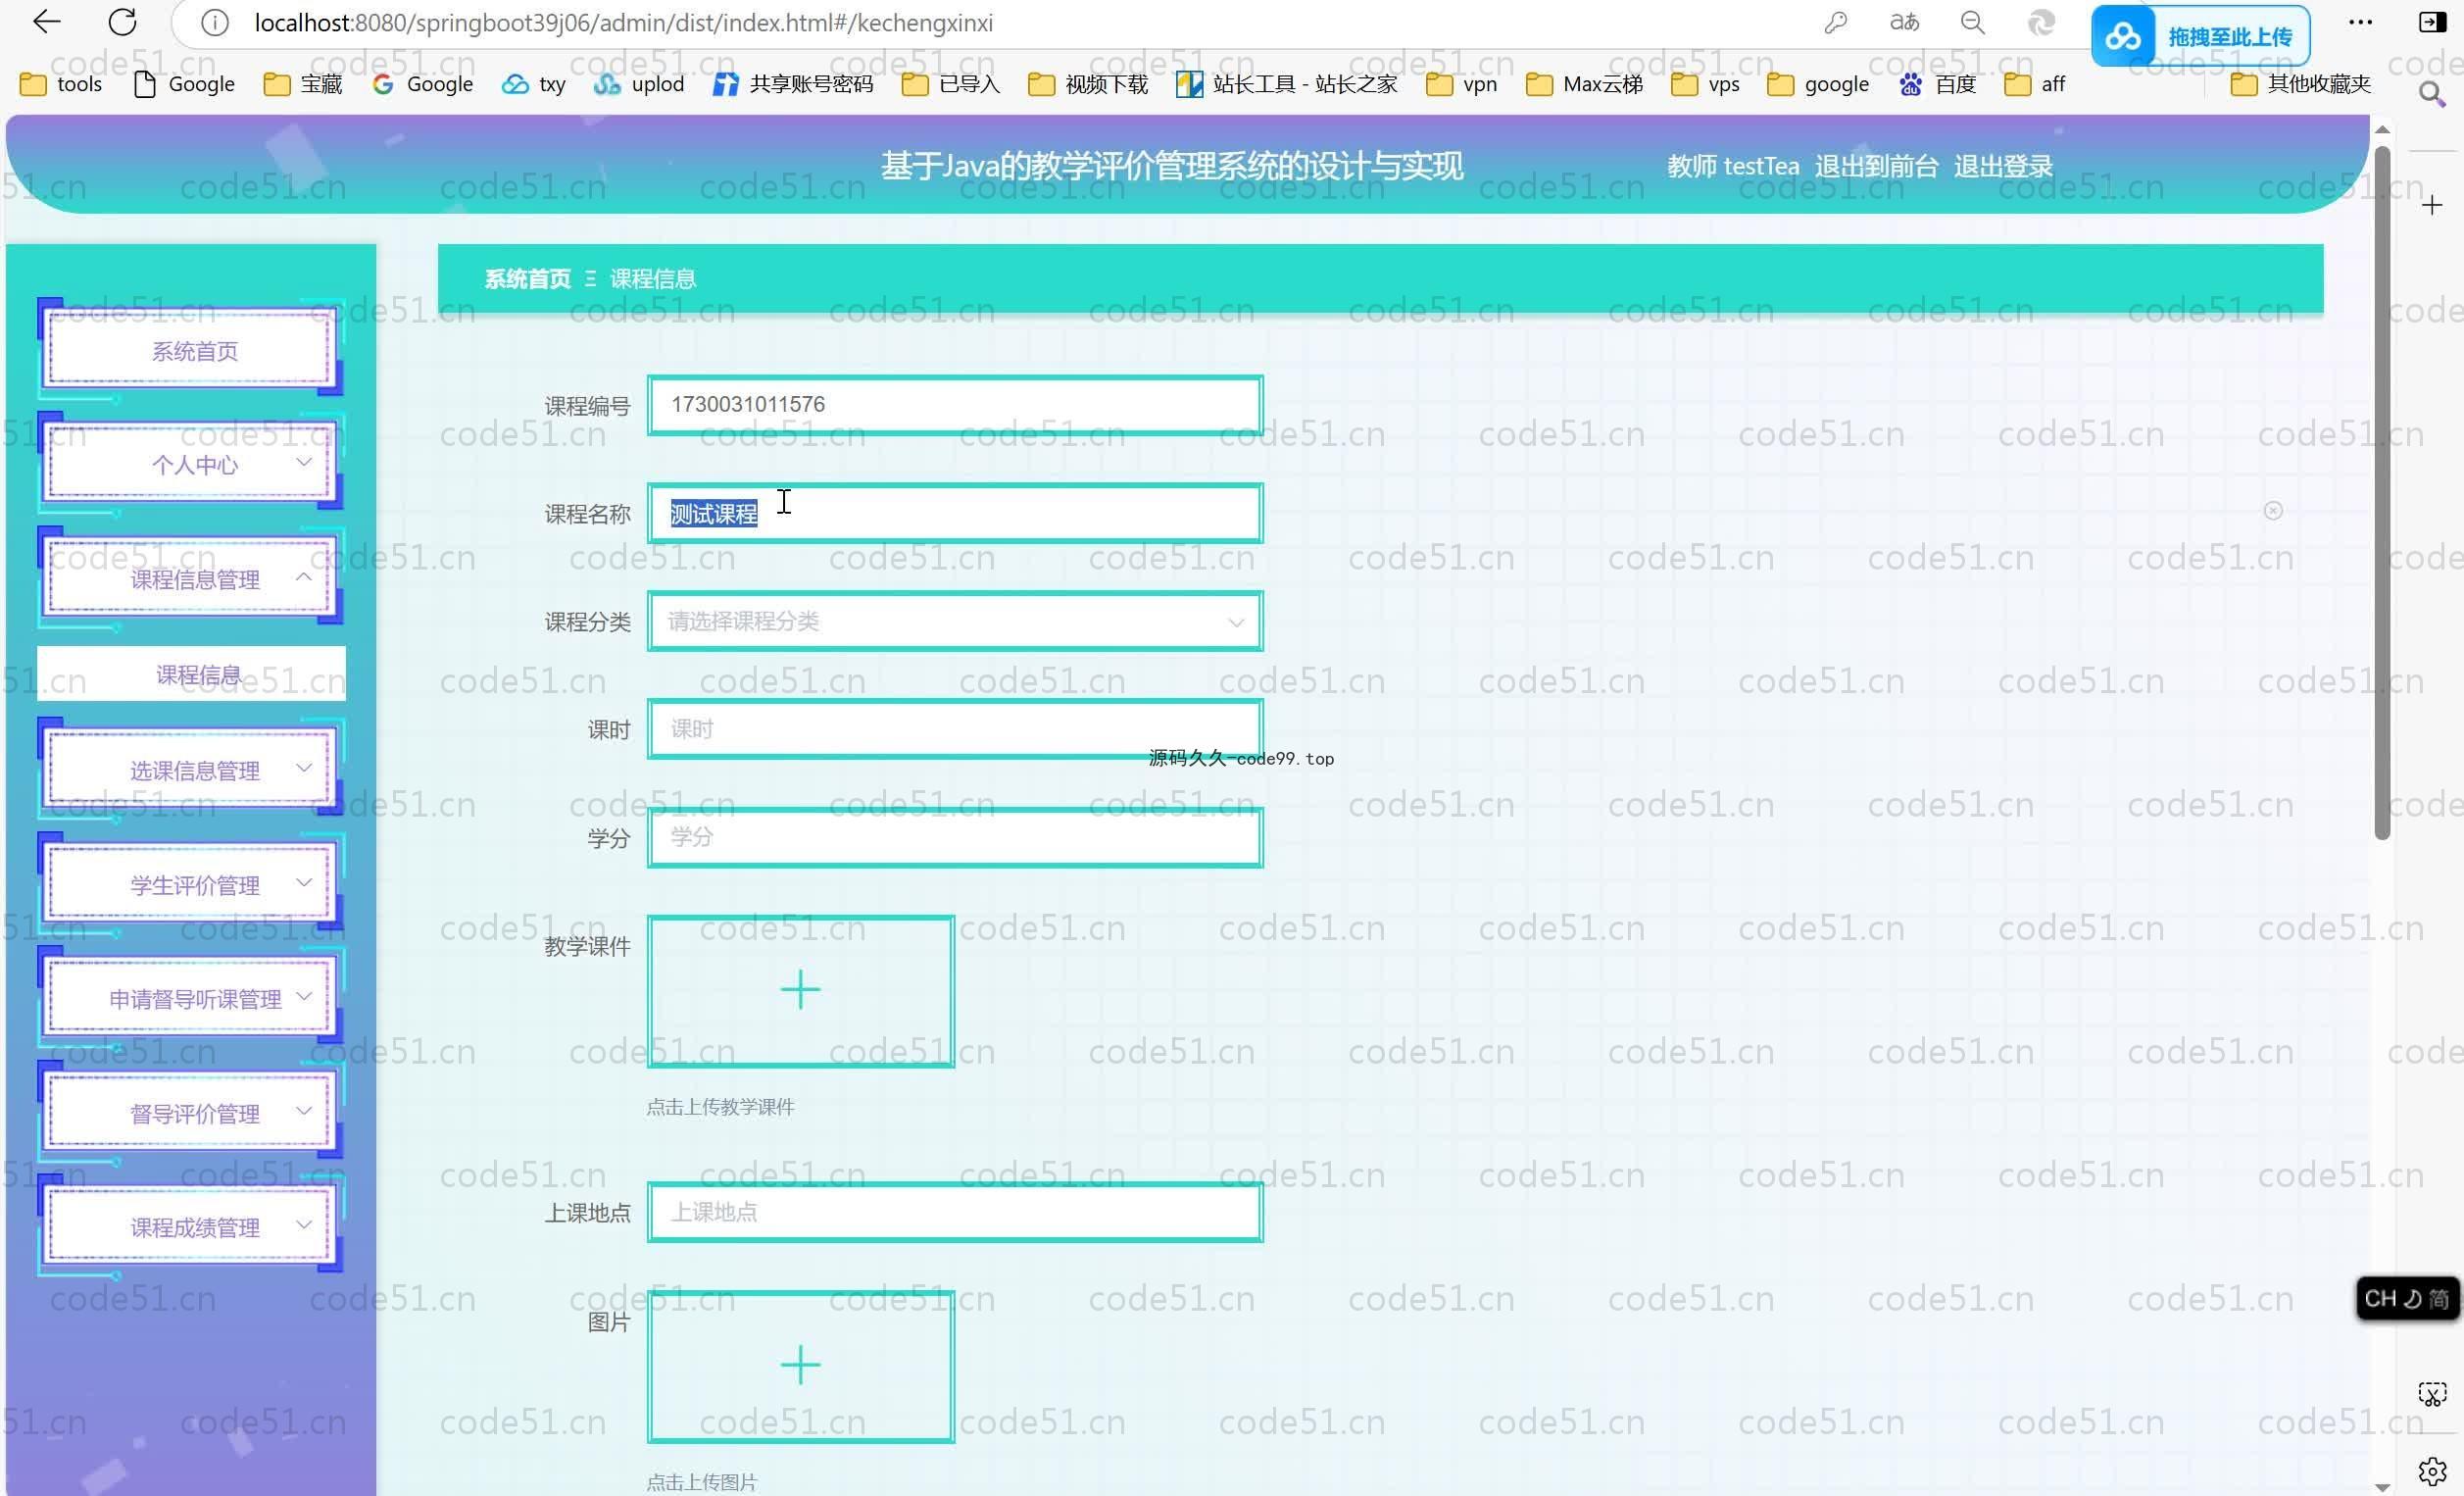Screen dimensions: 2464x1496
Task: Click the 系统首页 breadcrumb link
Action: 527,279
